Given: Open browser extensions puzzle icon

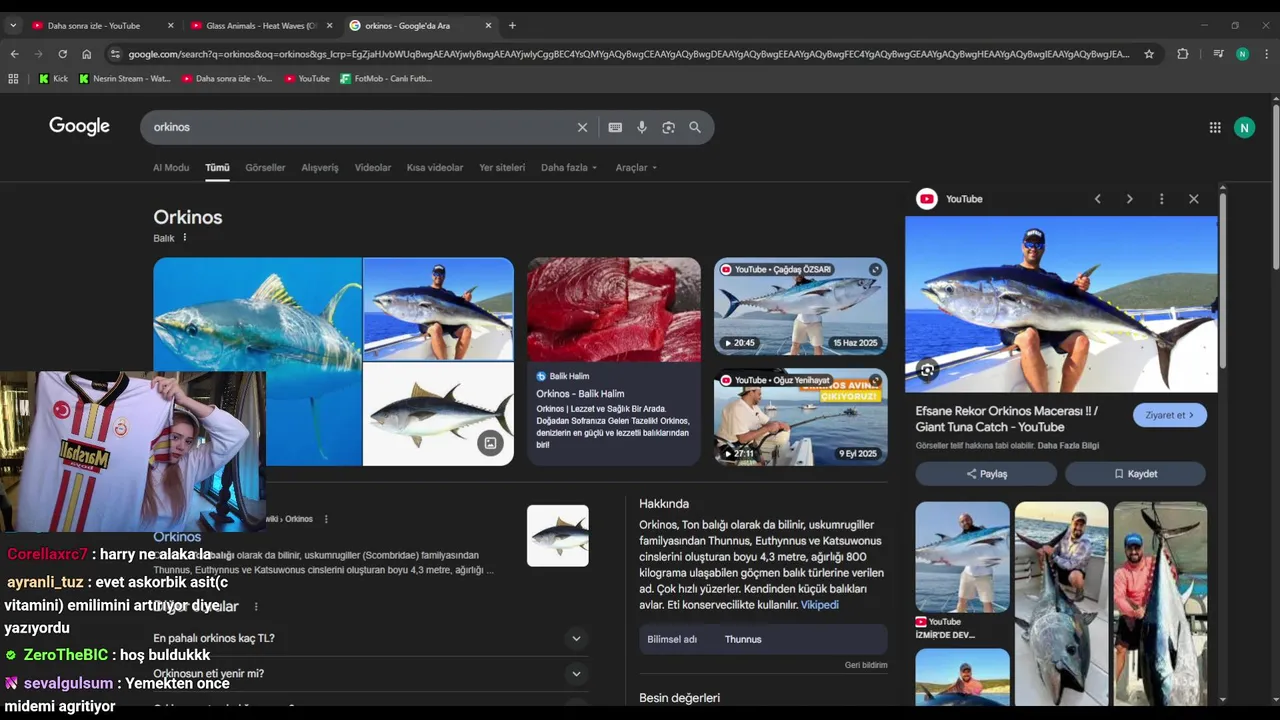Looking at the screenshot, I should point(1183,54).
